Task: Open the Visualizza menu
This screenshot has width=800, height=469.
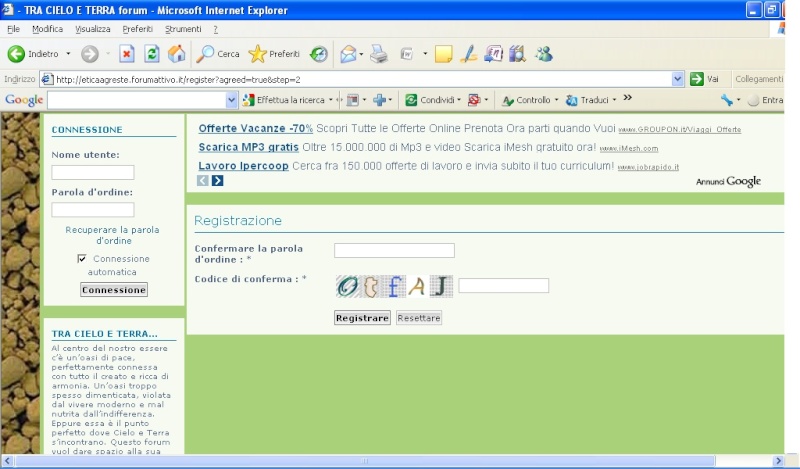Action: (93, 29)
